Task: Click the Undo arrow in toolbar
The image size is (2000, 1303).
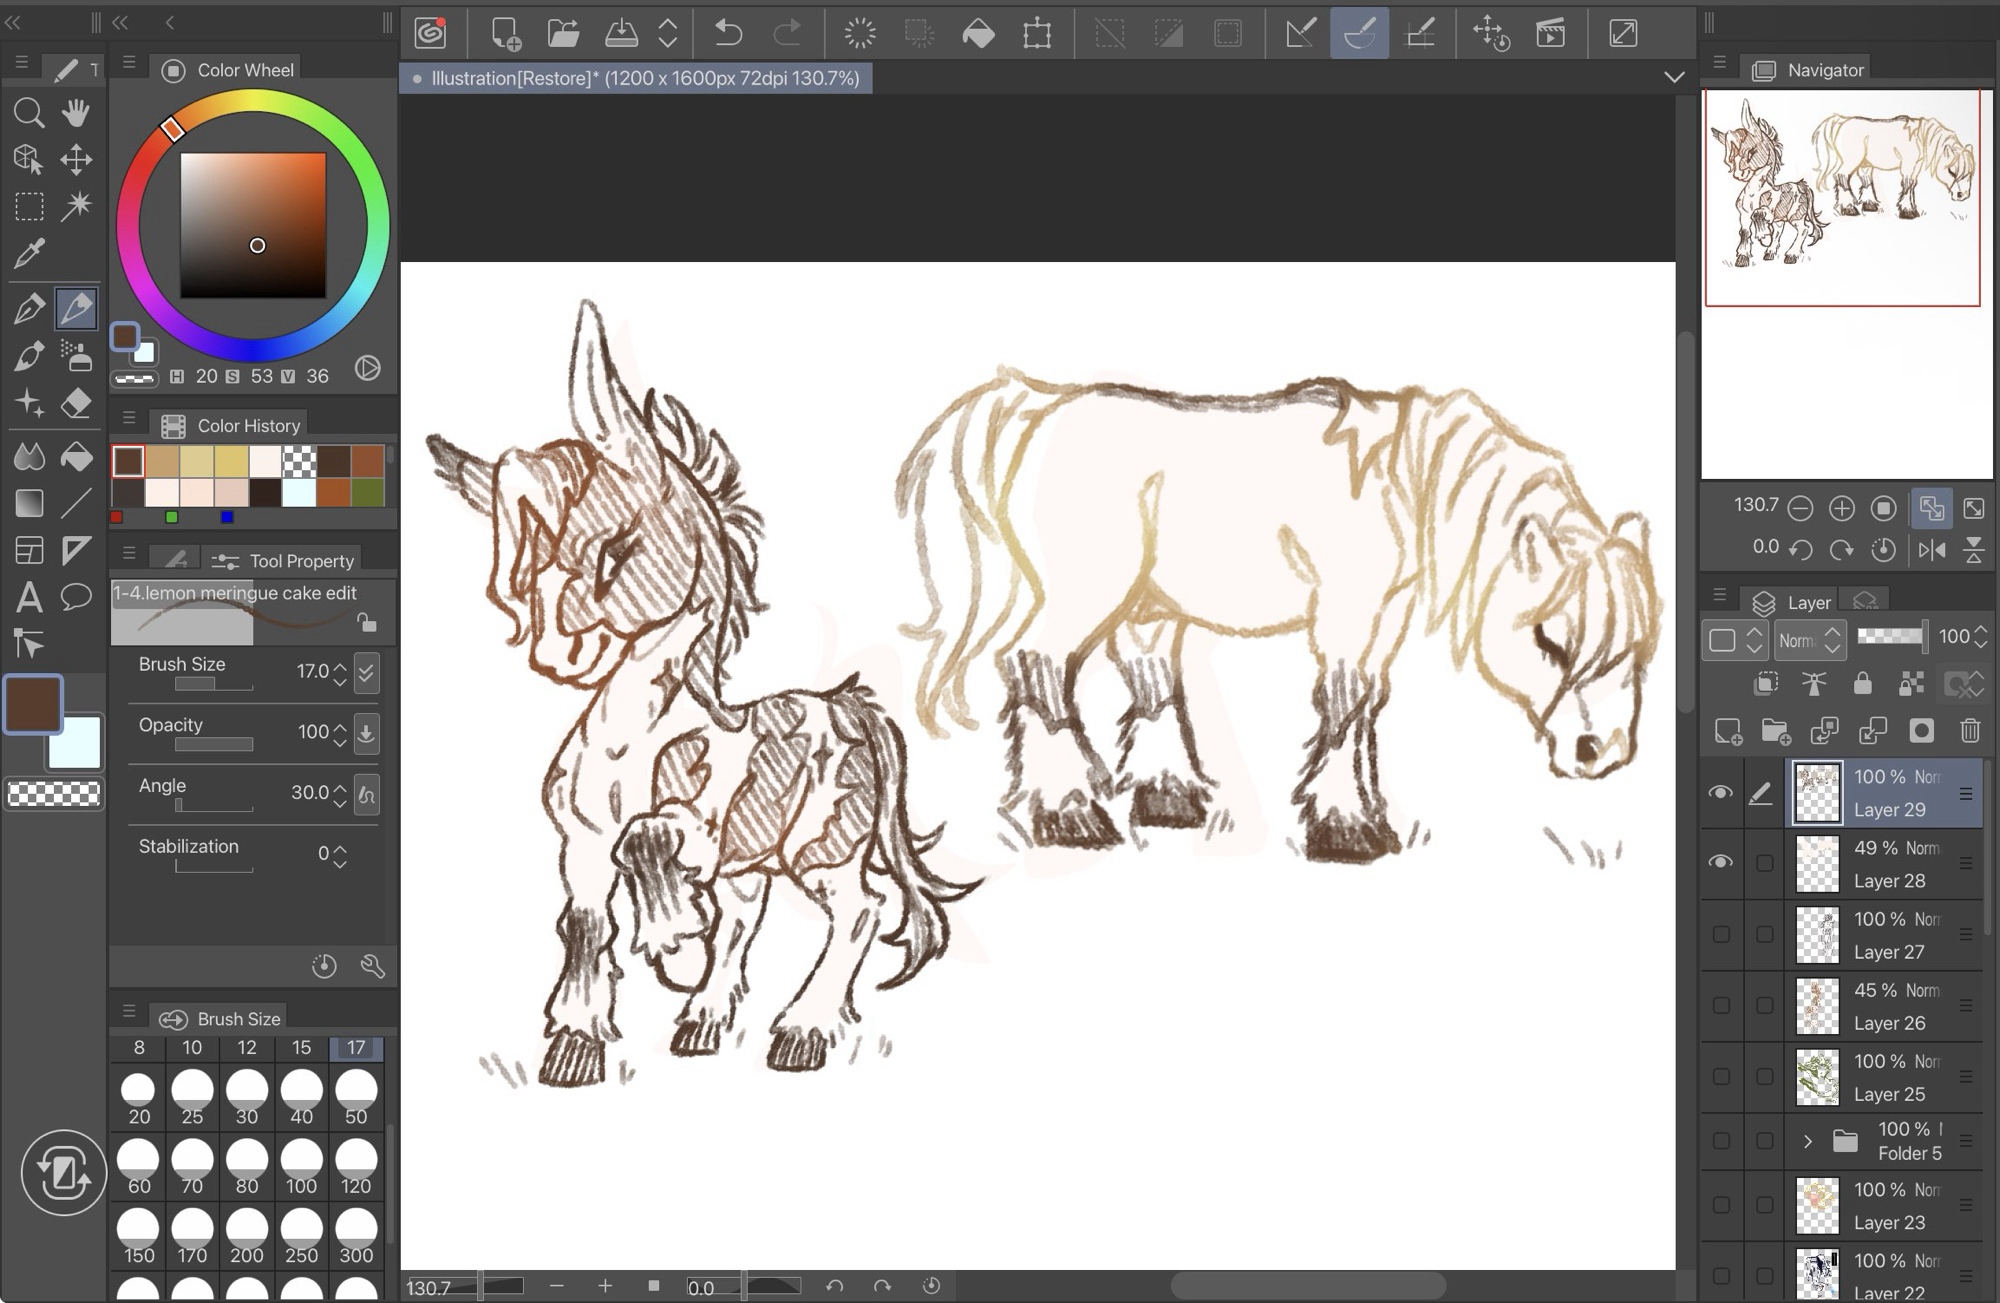Action: point(728,33)
